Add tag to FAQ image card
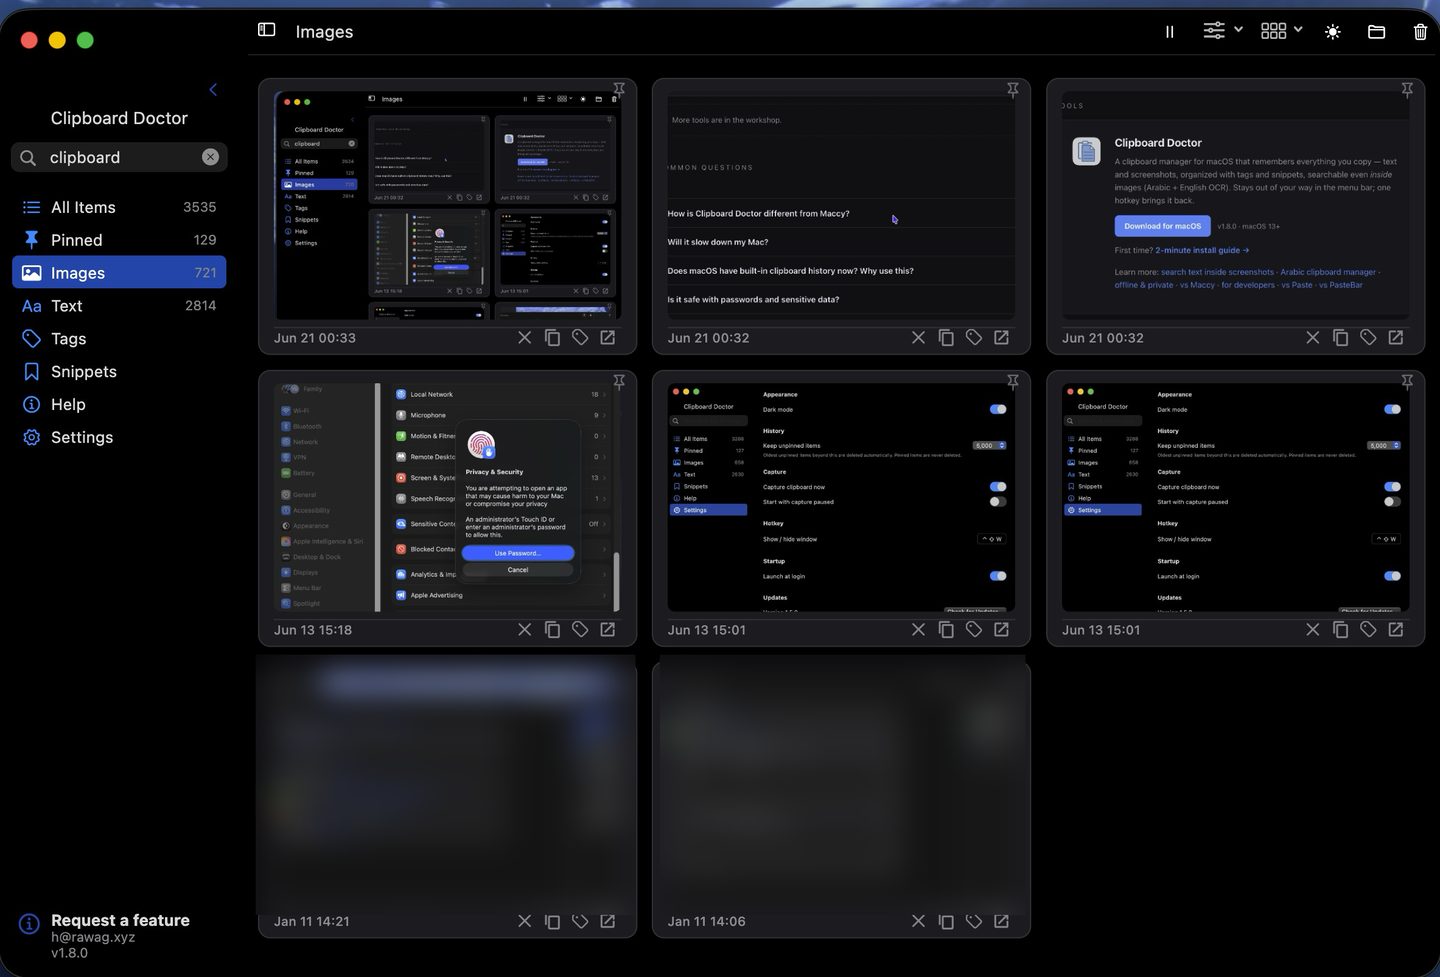1440x977 pixels. click(x=974, y=338)
